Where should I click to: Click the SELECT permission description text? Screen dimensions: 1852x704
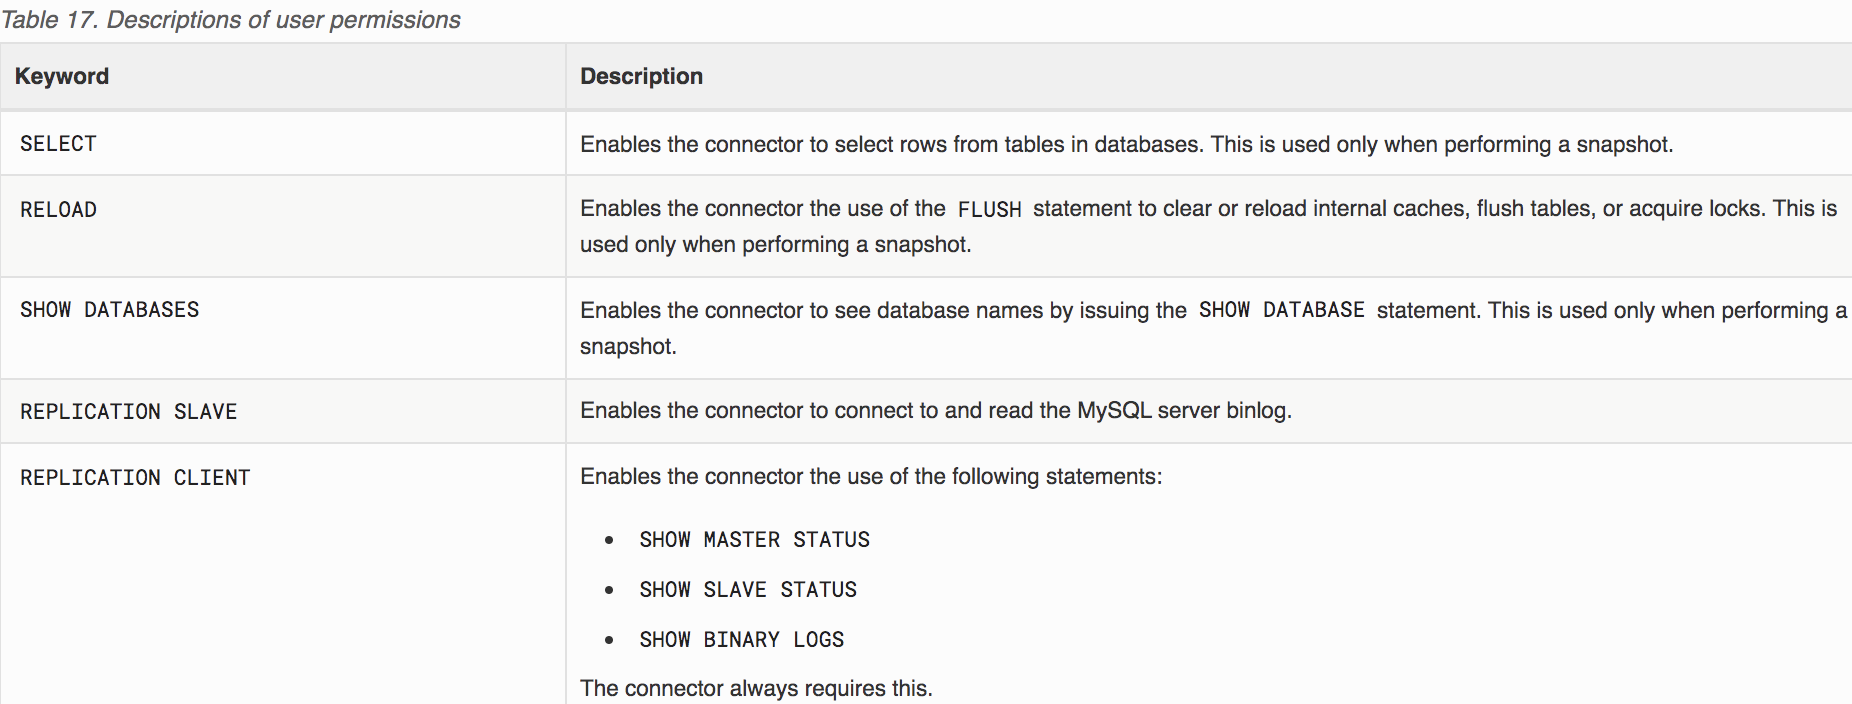coord(1126,144)
